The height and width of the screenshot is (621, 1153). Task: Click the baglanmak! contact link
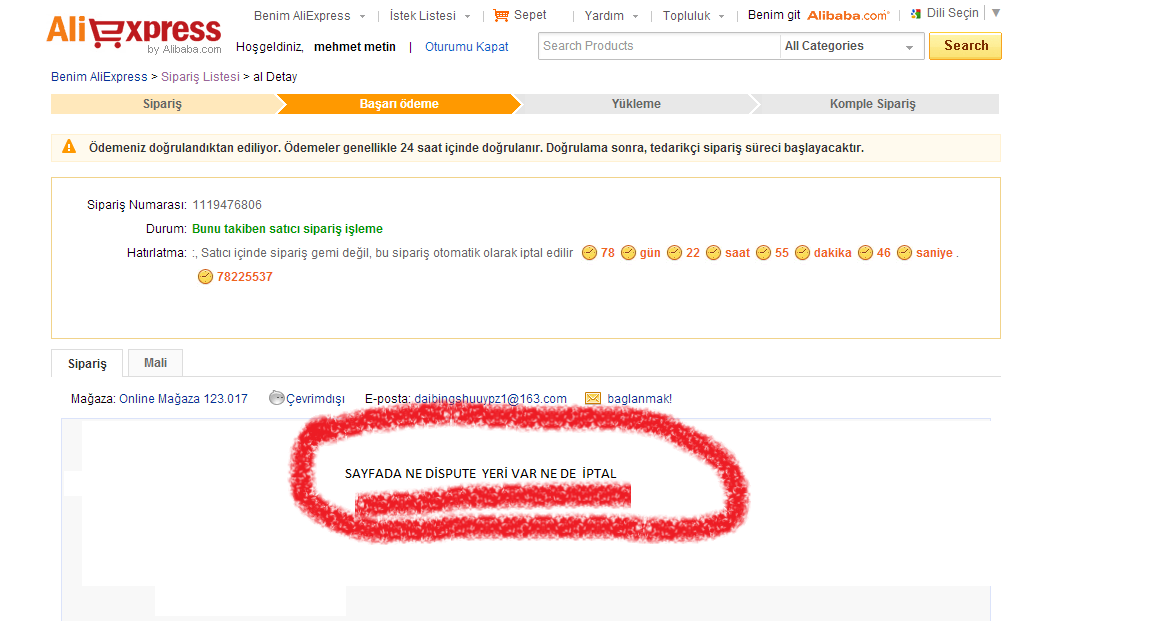pyautogui.click(x=640, y=399)
